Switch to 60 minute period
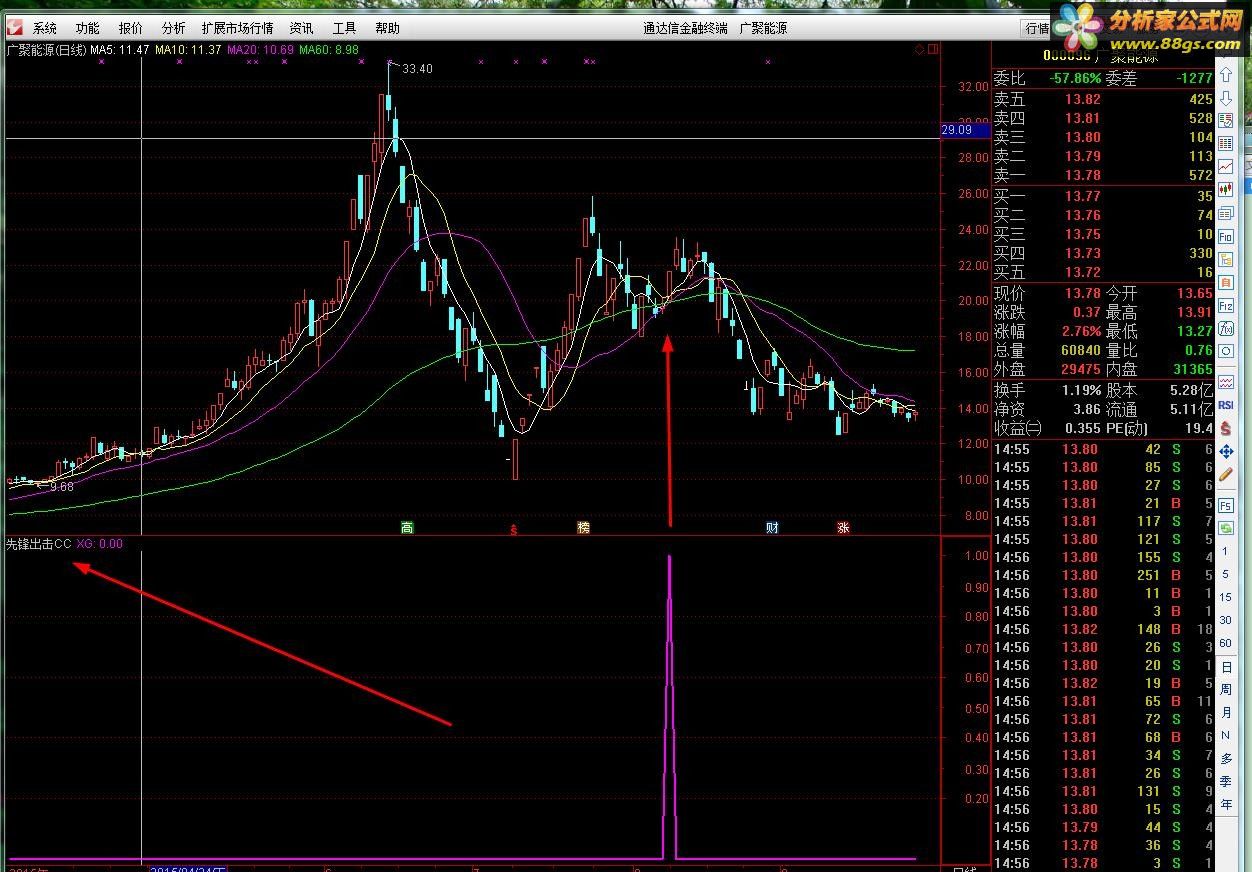1252x872 pixels. (1226, 643)
